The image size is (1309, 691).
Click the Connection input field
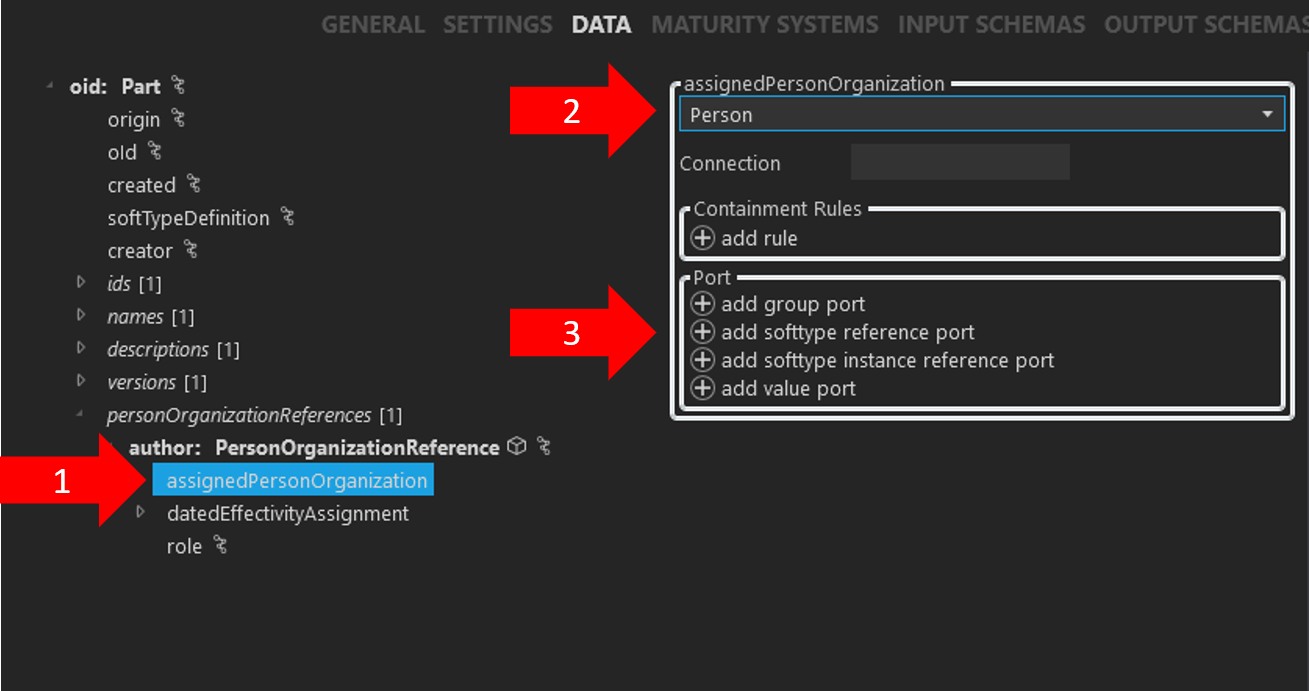(x=959, y=162)
